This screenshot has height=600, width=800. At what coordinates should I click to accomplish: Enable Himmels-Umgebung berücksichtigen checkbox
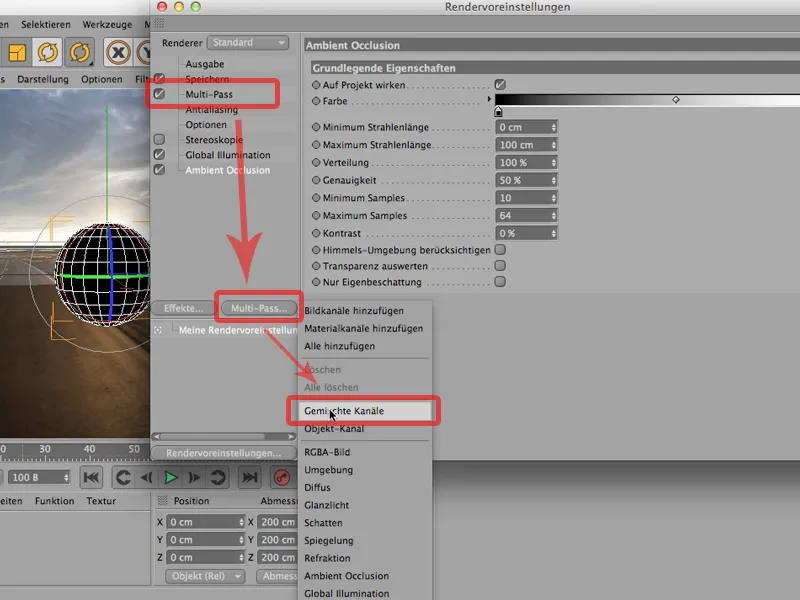click(500, 249)
